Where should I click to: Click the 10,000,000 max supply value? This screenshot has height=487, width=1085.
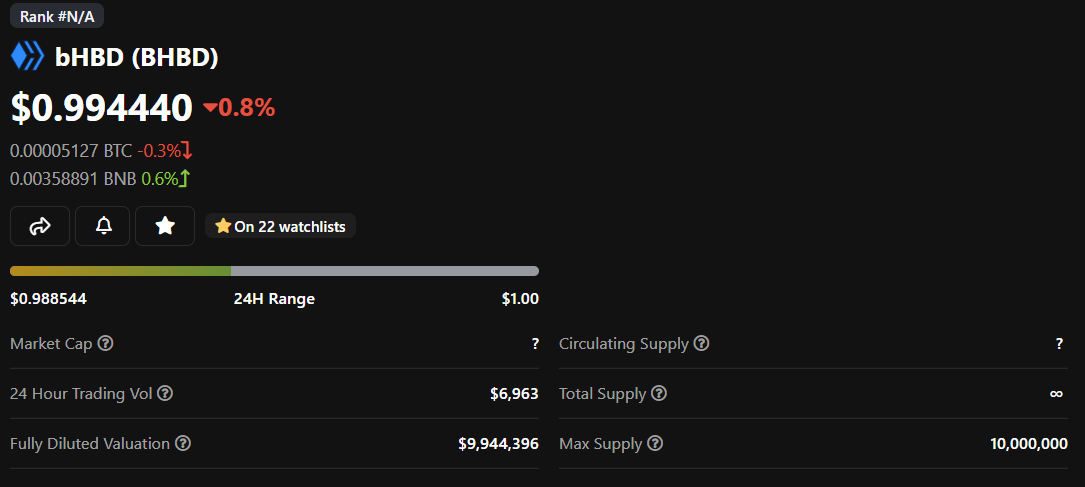1029,444
